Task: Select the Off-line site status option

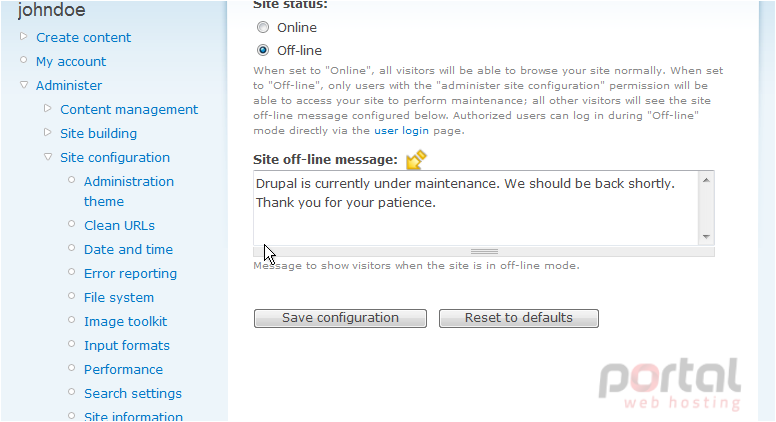Action: click(x=263, y=50)
